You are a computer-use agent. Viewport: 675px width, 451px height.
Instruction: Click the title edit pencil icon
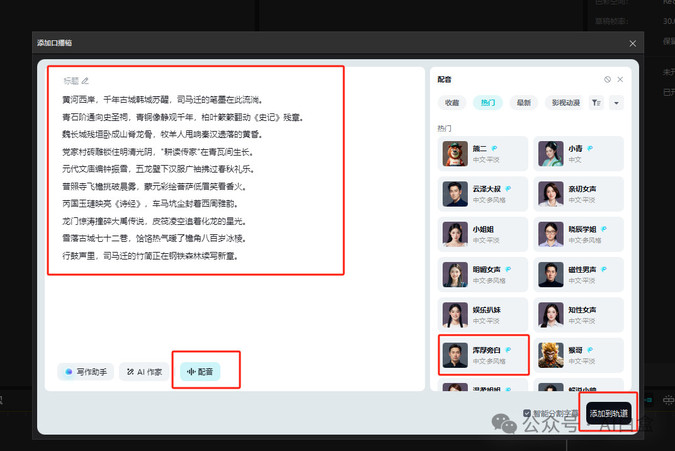pyautogui.click(x=85, y=80)
